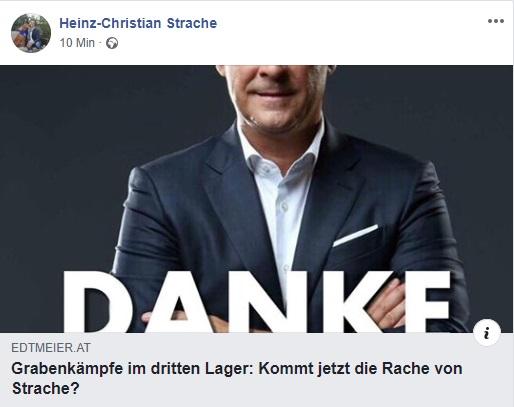Click the word 'Strache?' ending the headline

coord(46,388)
